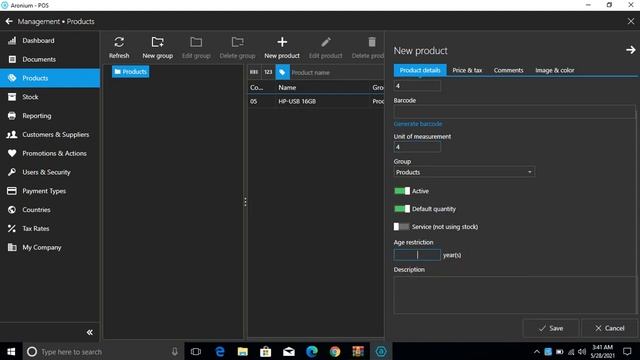
Task: Enable Service (not using stock) switch
Action: coord(402,227)
